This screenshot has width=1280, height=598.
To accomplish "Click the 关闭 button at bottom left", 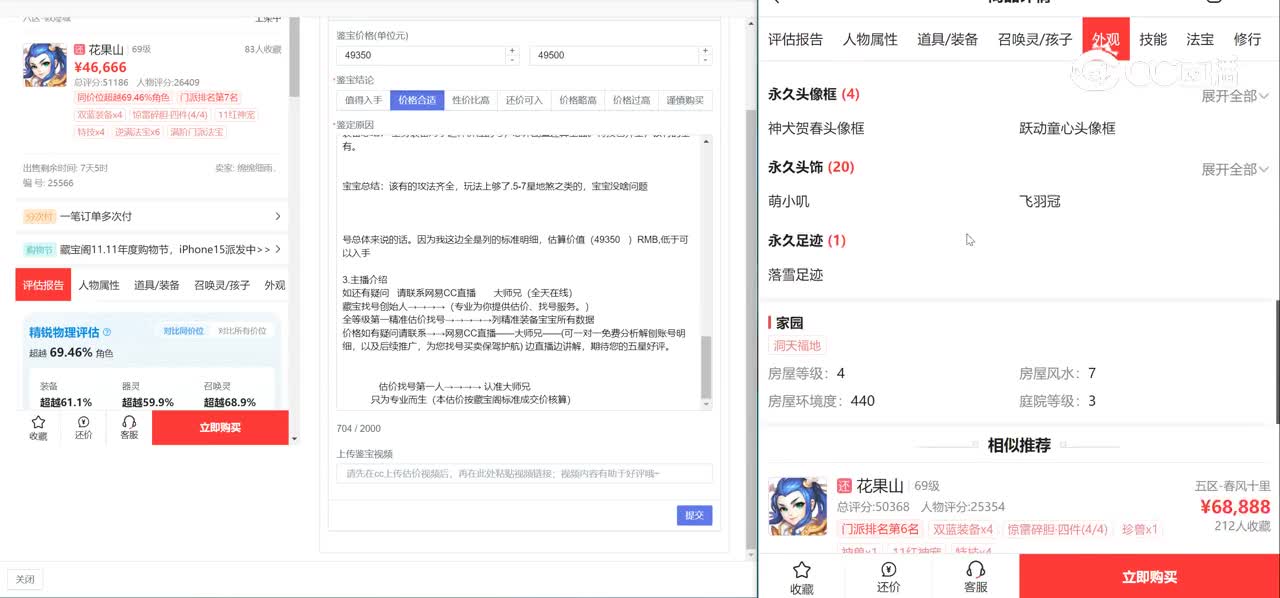I will (x=25, y=579).
